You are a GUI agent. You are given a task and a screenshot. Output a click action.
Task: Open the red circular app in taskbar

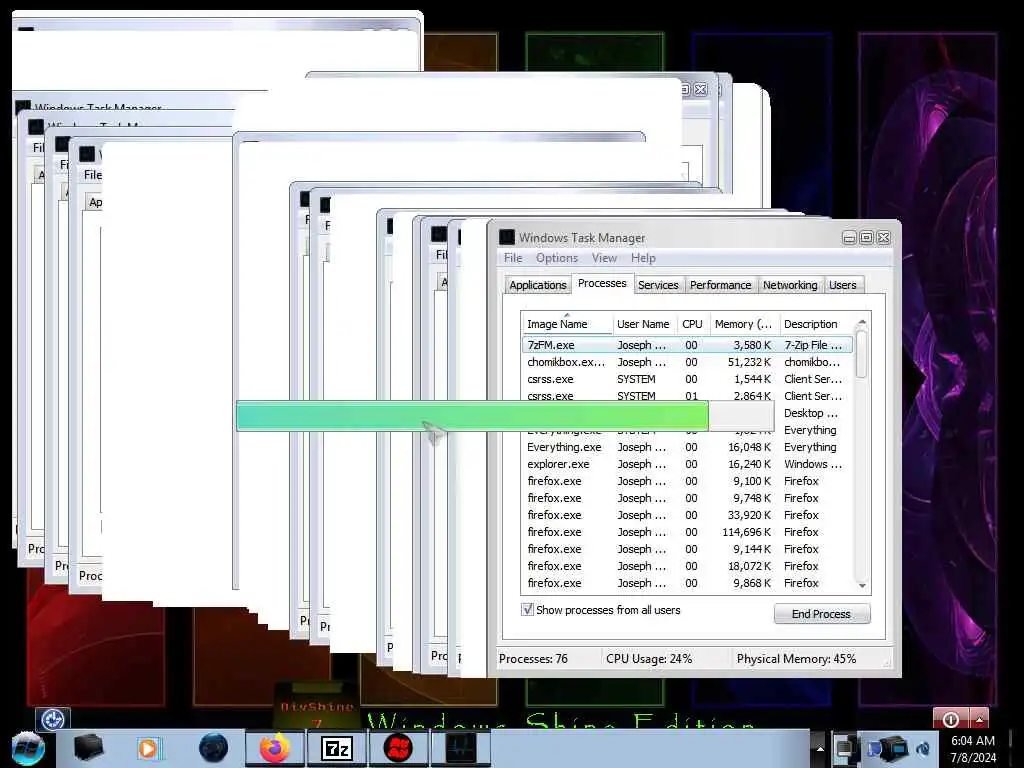tap(398, 748)
